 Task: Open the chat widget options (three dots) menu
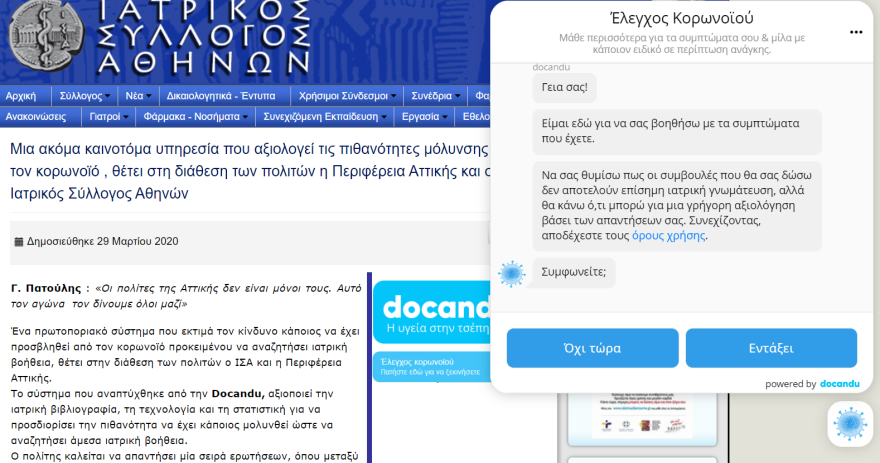pos(855,32)
